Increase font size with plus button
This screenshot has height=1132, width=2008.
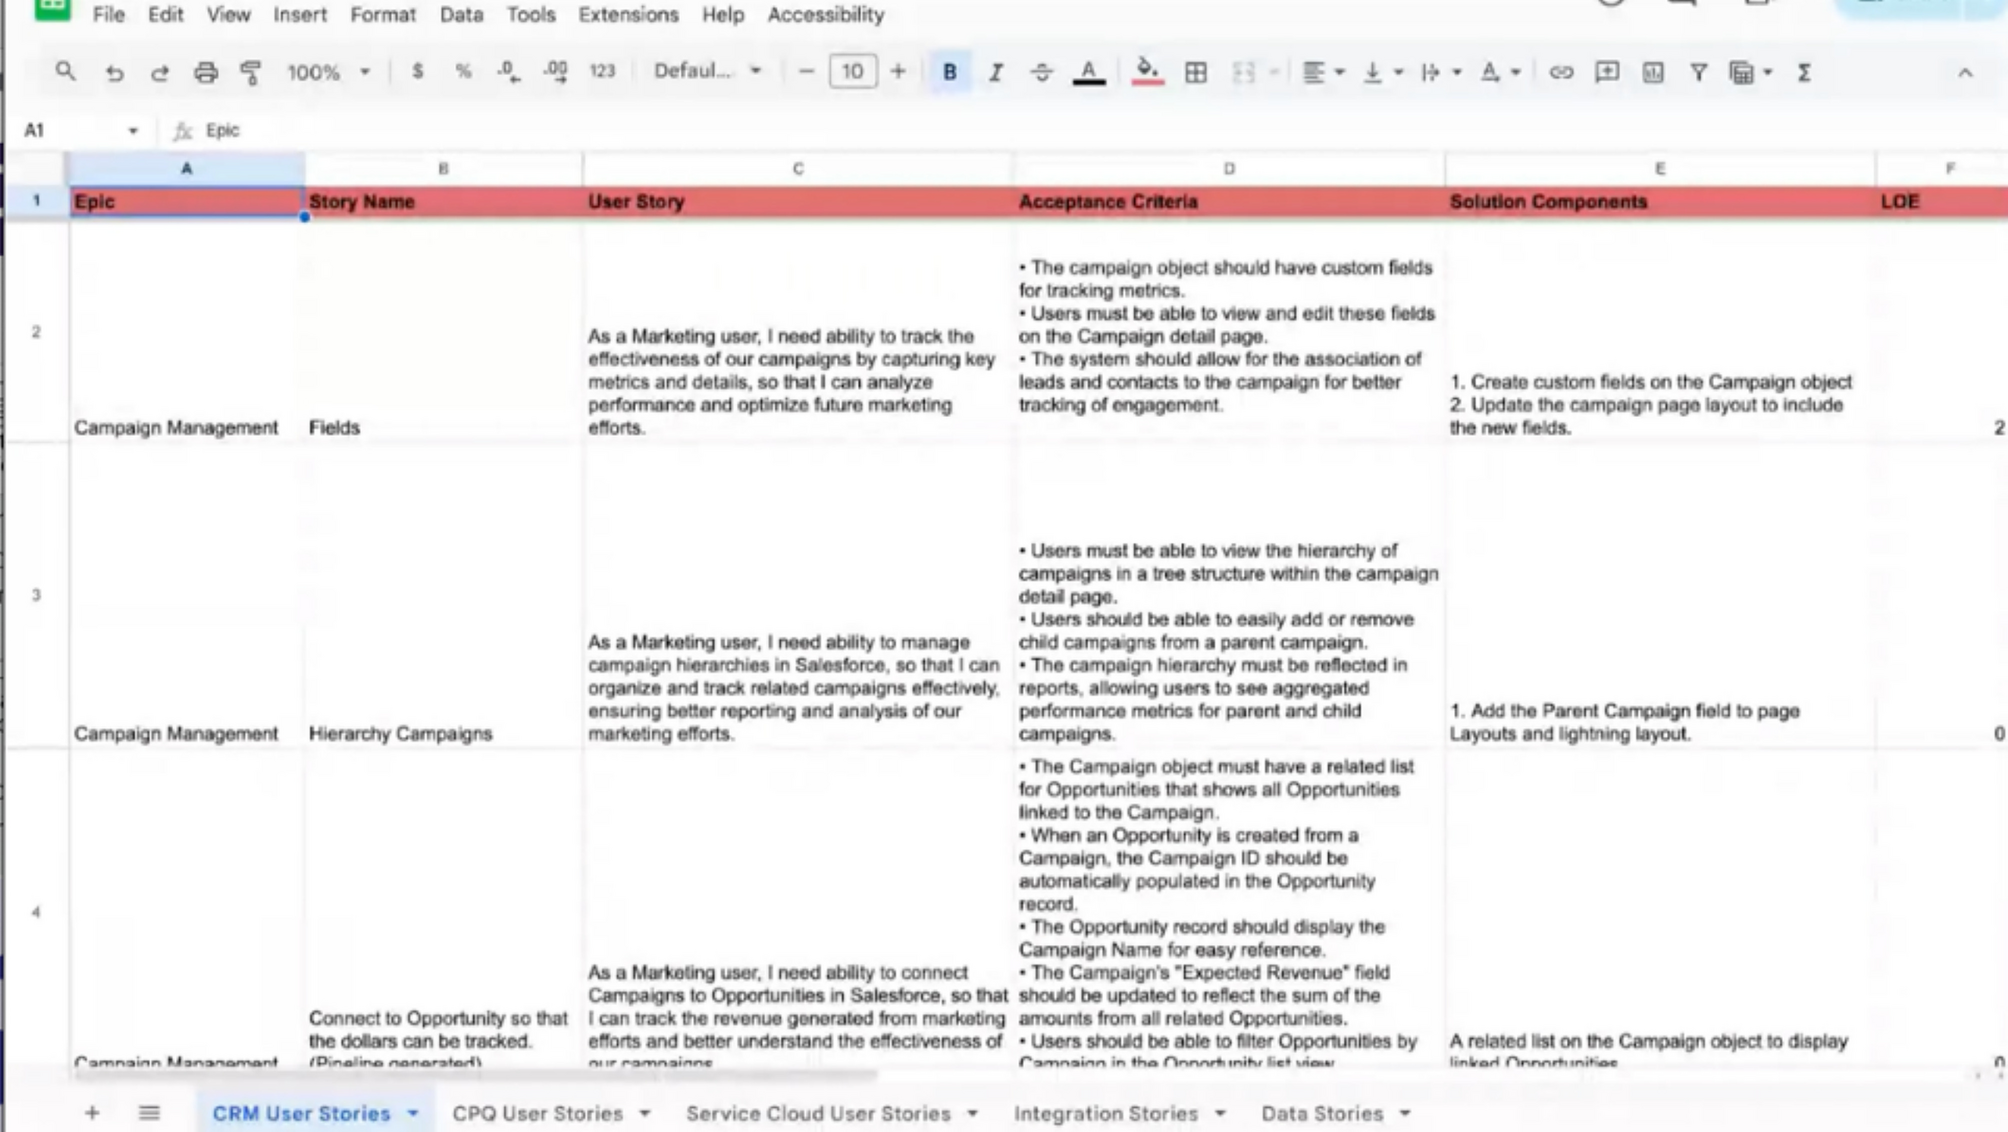pos(897,72)
